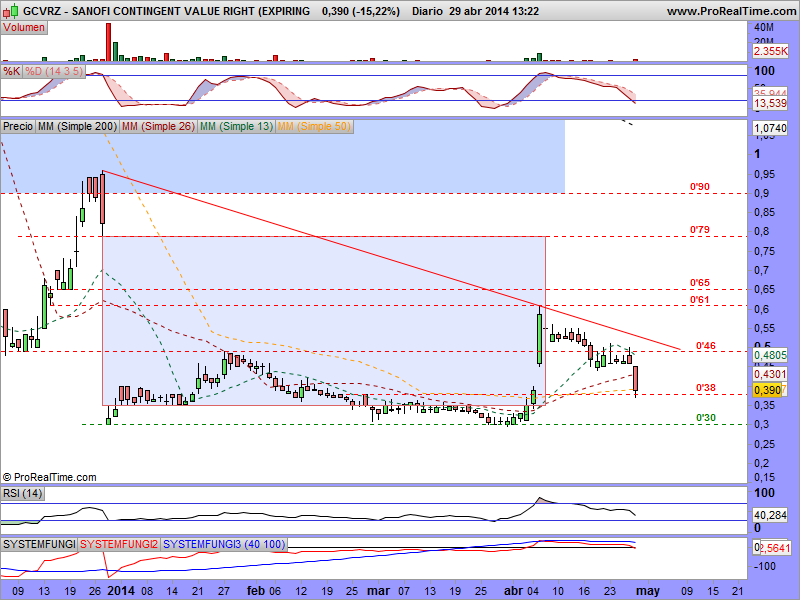Select the MM (Simple 50) indicator label
Viewport: 800px width, 600px height.
click(x=314, y=126)
